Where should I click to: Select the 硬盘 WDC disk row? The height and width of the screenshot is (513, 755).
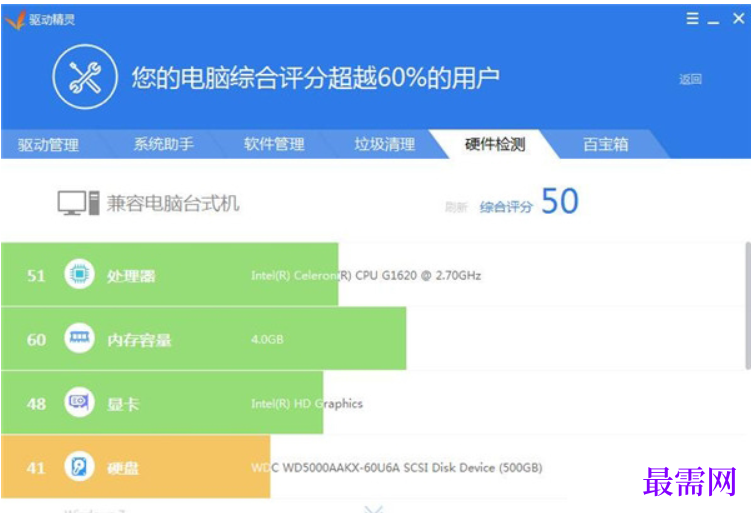tap(373, 467)
